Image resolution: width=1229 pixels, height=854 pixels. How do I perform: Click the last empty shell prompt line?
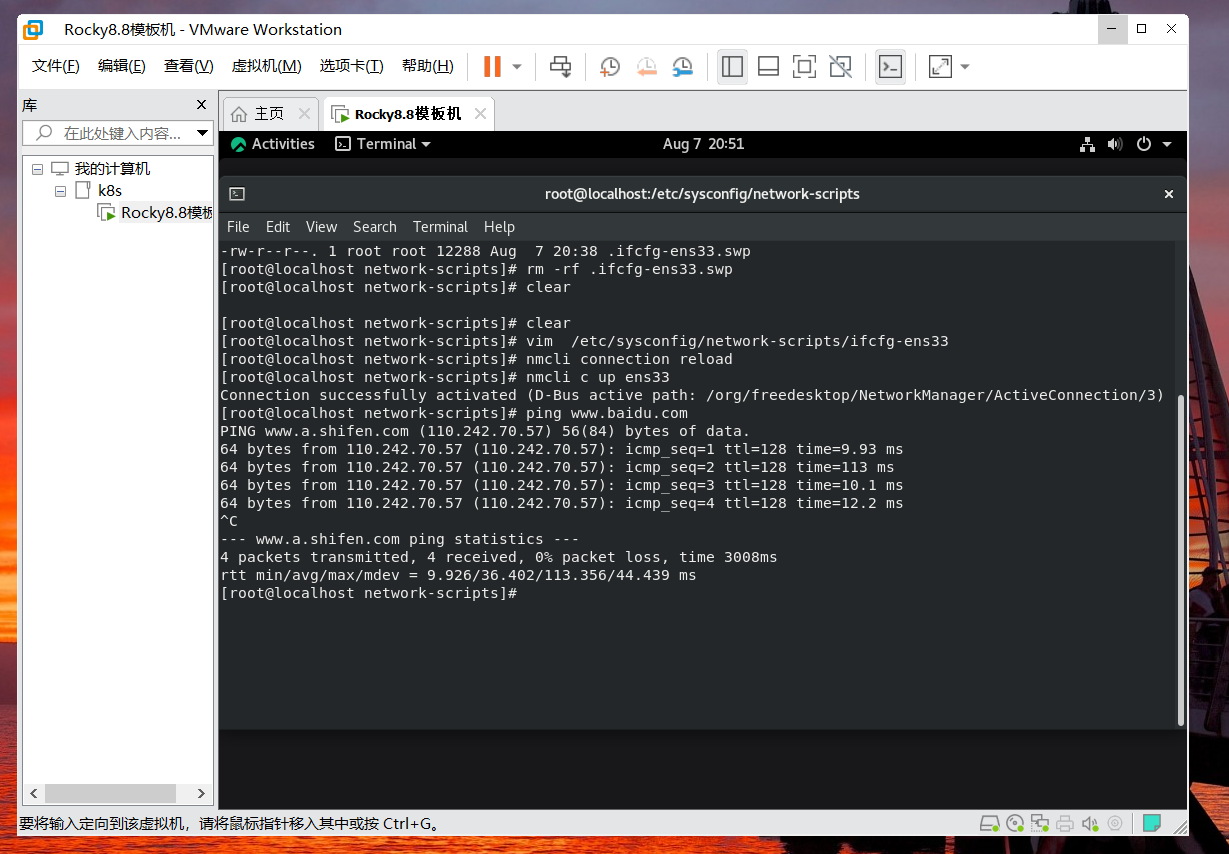point(369,593)
